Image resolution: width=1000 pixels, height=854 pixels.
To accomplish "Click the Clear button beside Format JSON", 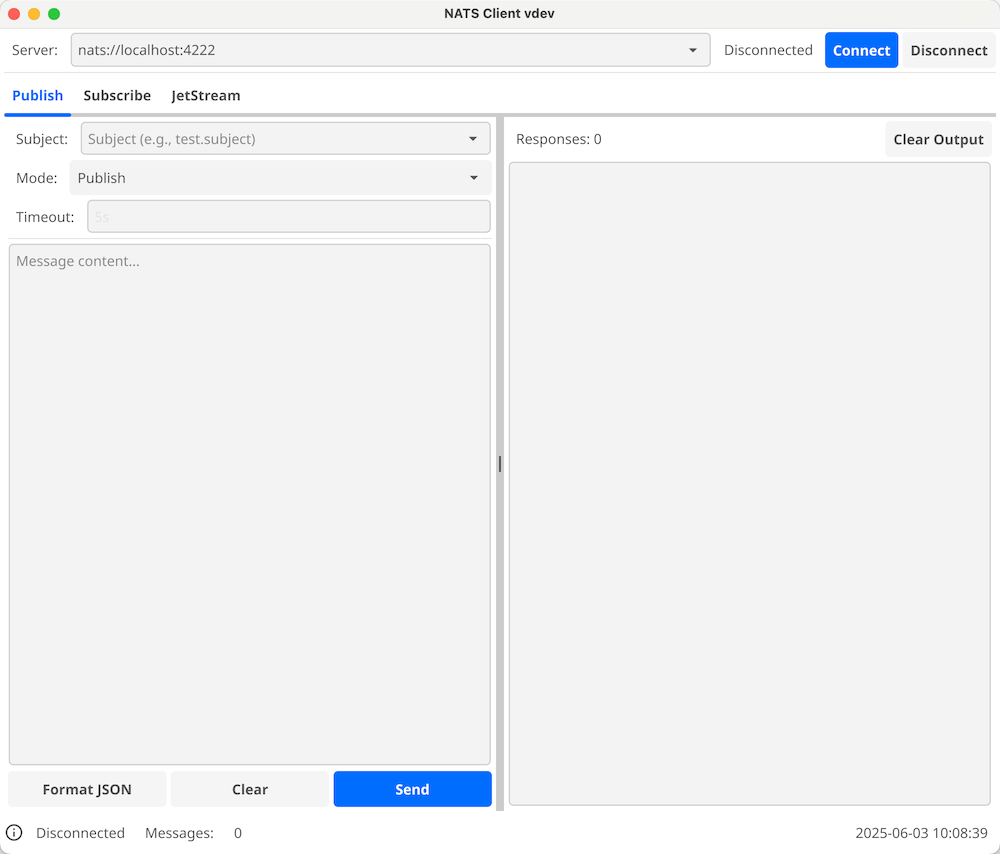I will pos(249,789).
